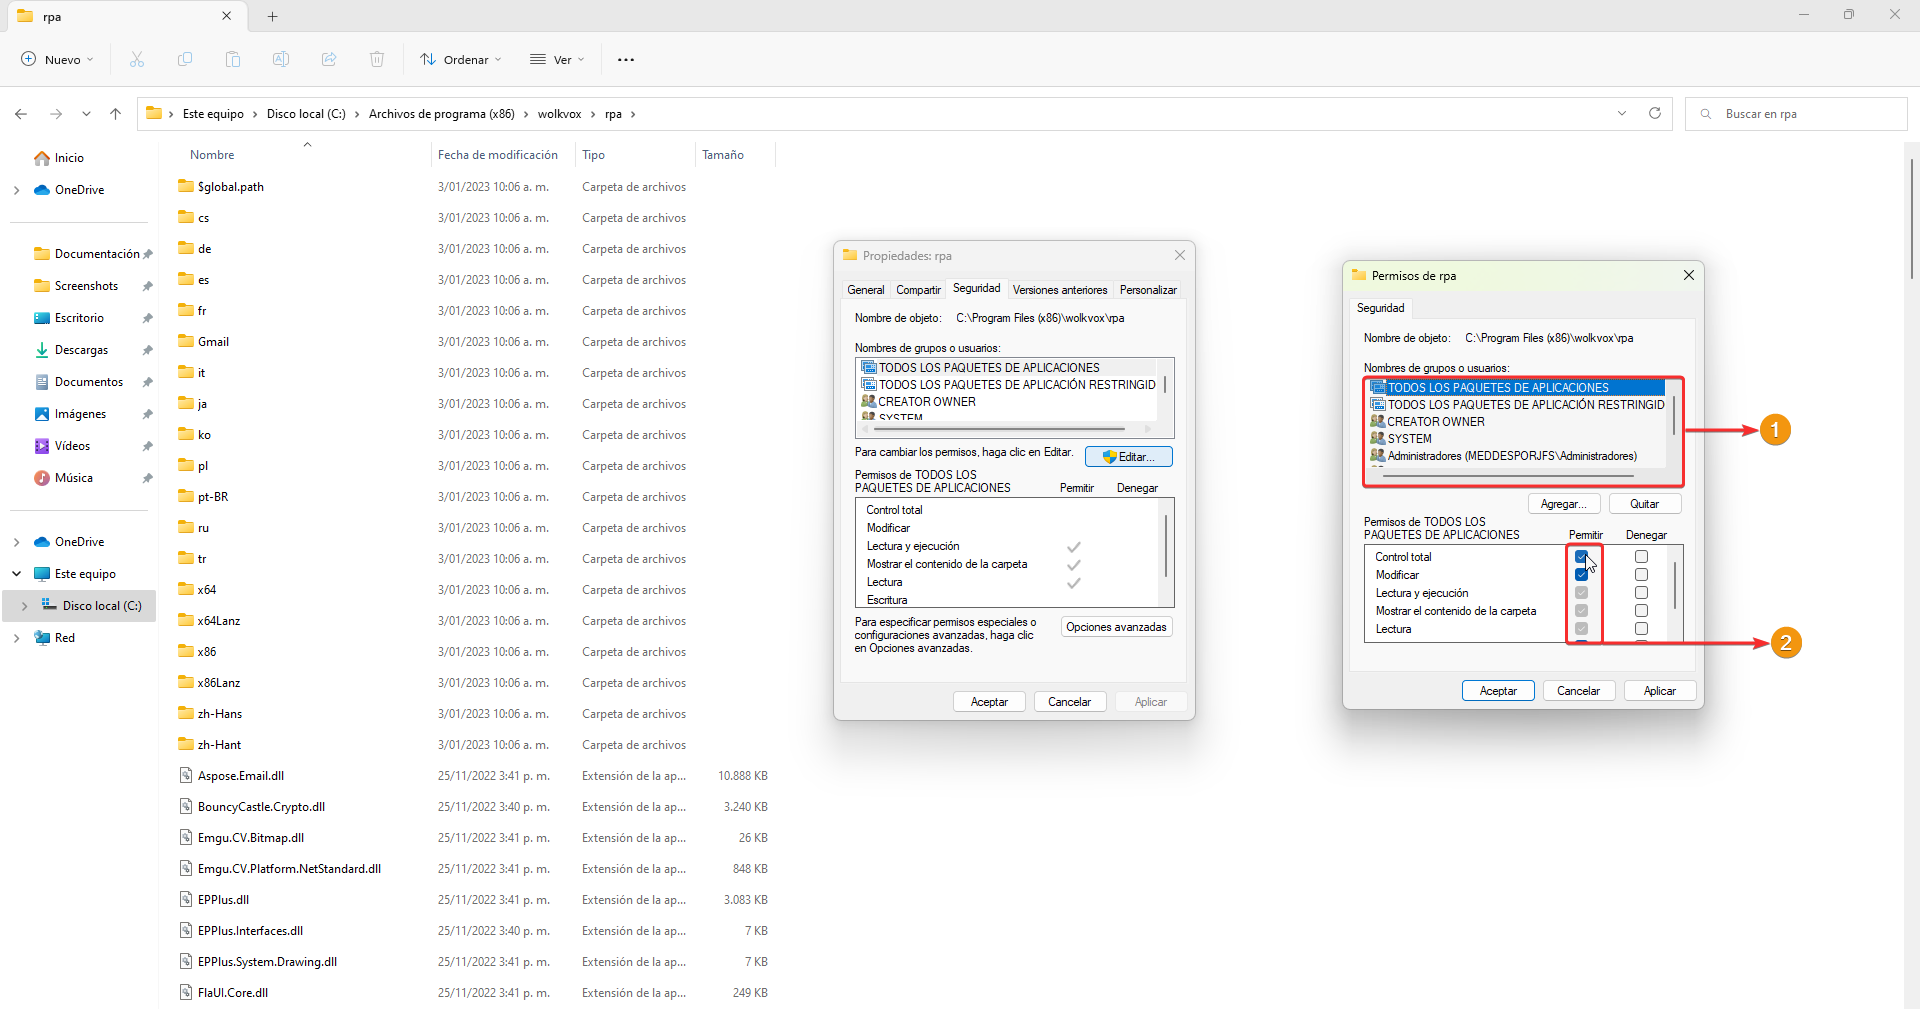Toggle Permitir for Lectura y ejecución
The image size is (1920, 1009).
1582,593
